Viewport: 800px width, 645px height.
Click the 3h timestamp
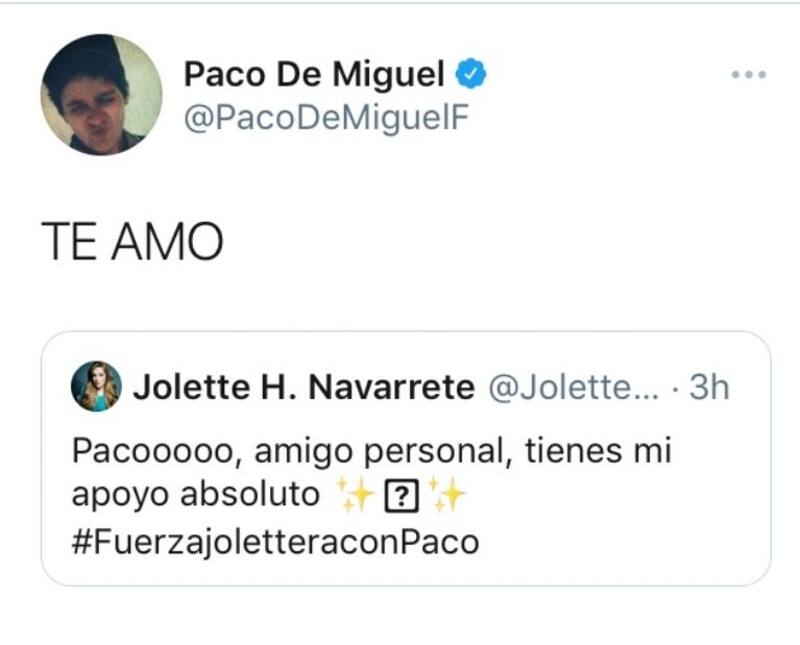pos(709,387)
